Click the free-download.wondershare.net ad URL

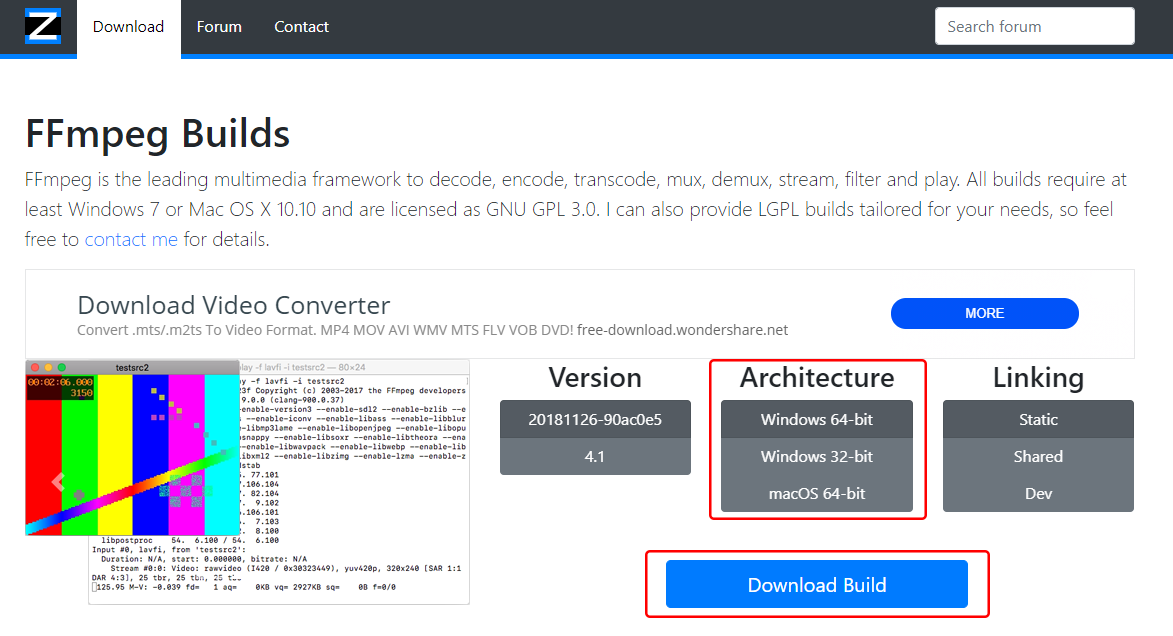pos(682,330)
